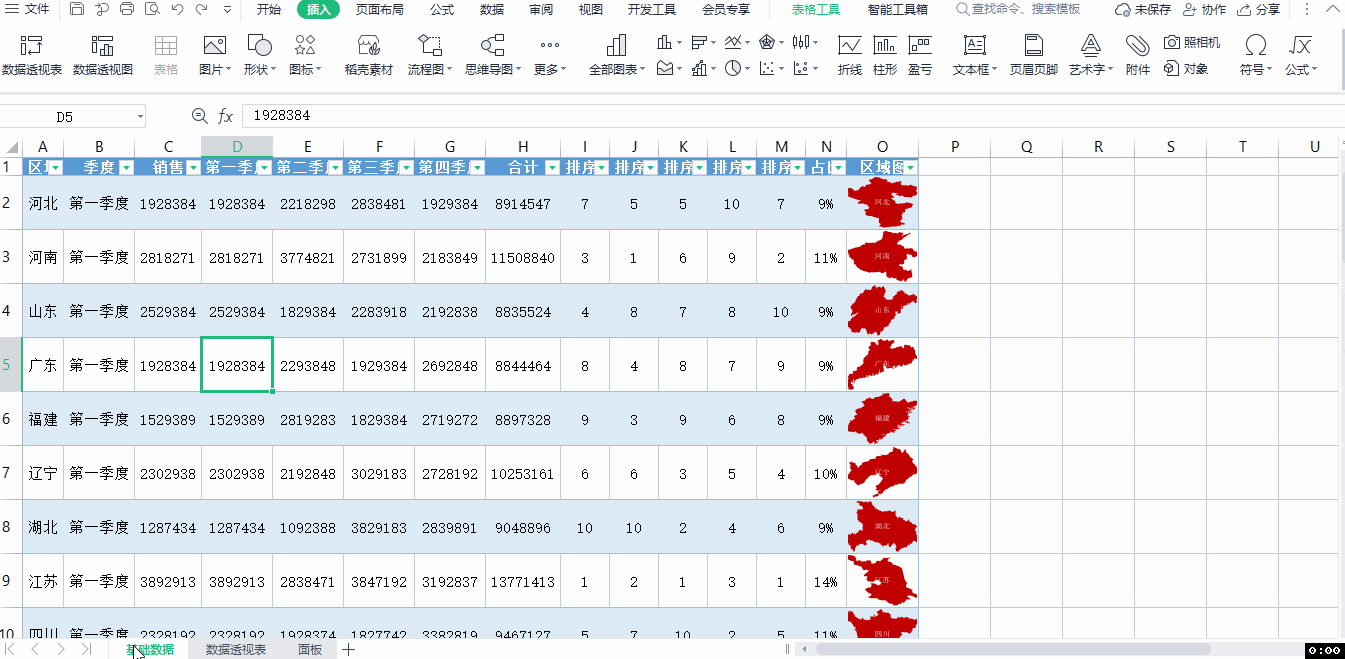Insert a 柱形 sparkline
Screen dimensions: 1345x659
tap(885, 56)
